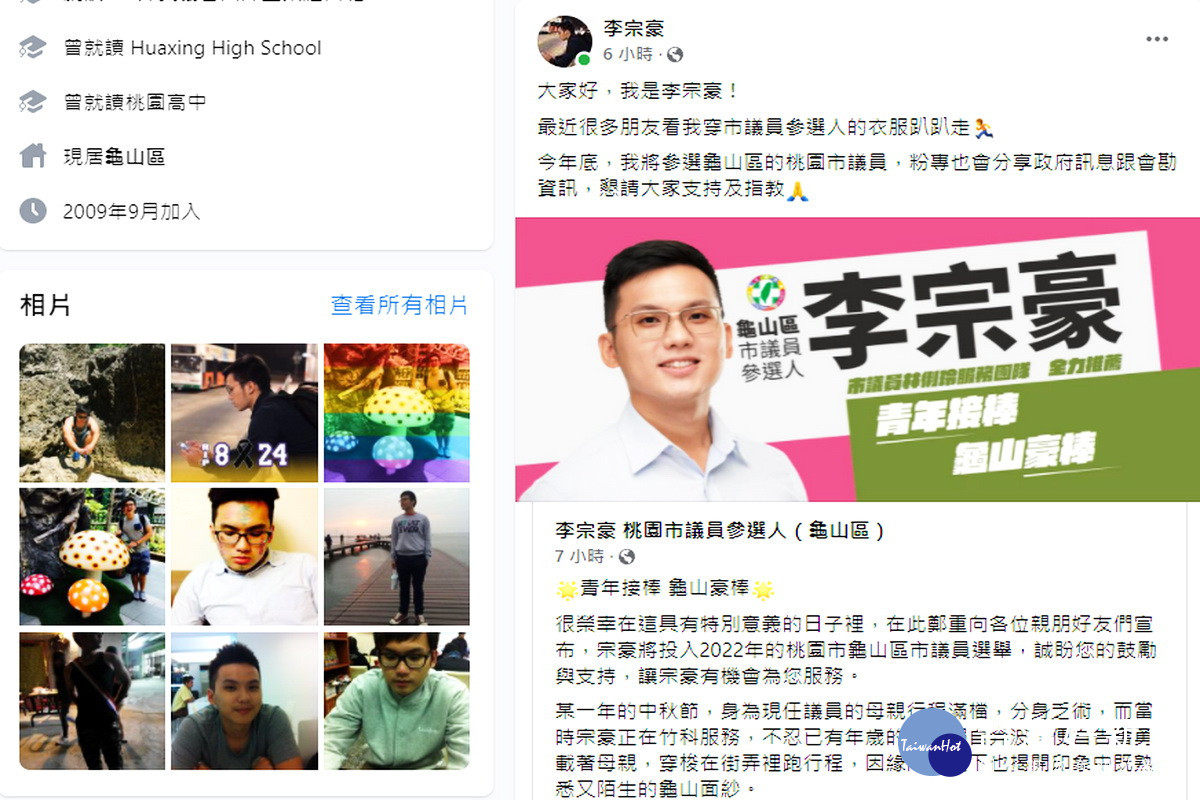Image resolution: width=1200 pixels, height=800 pixels.
Task: Open photo of man standing on pier
Action: (396, 556)
